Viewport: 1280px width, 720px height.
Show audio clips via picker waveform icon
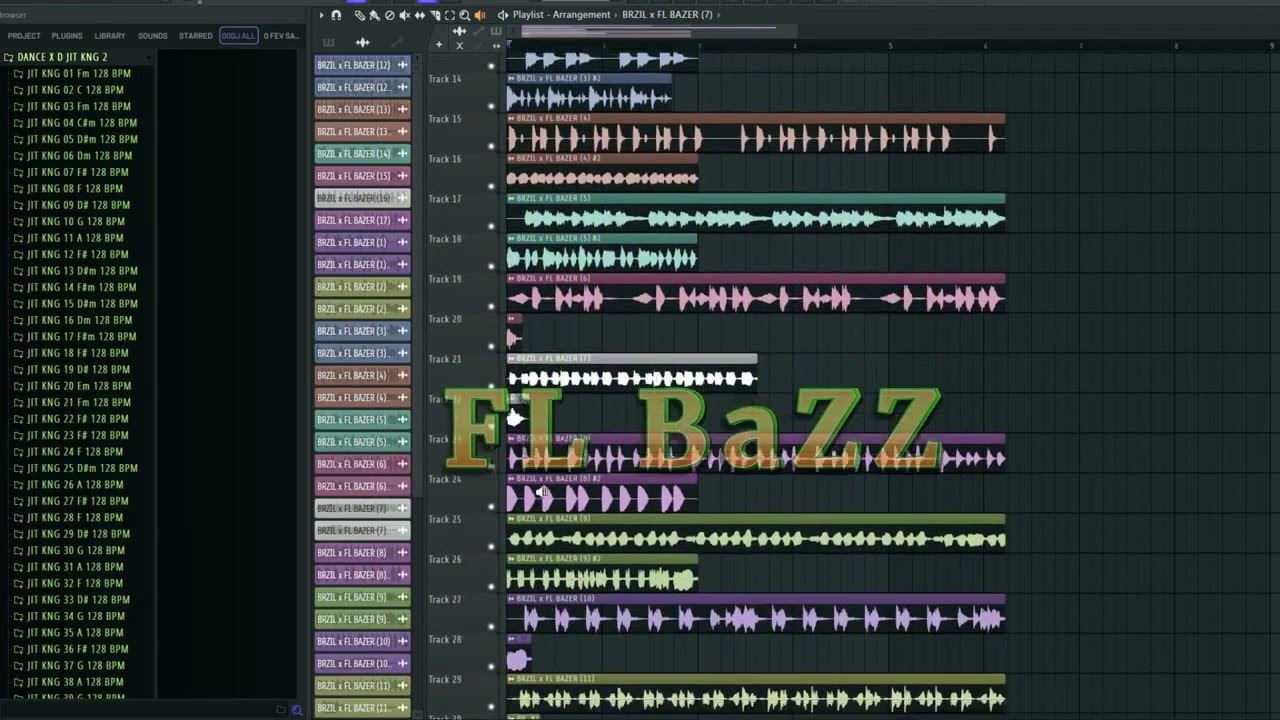pyautogui.click(x=362, y=42)
